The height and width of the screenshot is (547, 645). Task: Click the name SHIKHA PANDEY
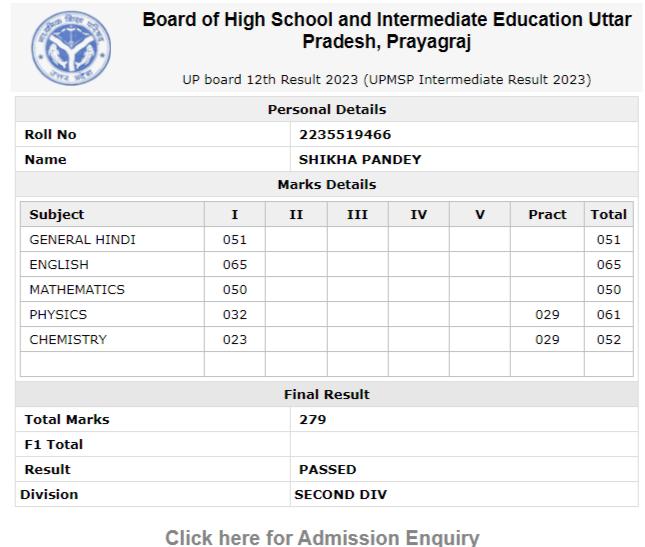coord(360,160)
